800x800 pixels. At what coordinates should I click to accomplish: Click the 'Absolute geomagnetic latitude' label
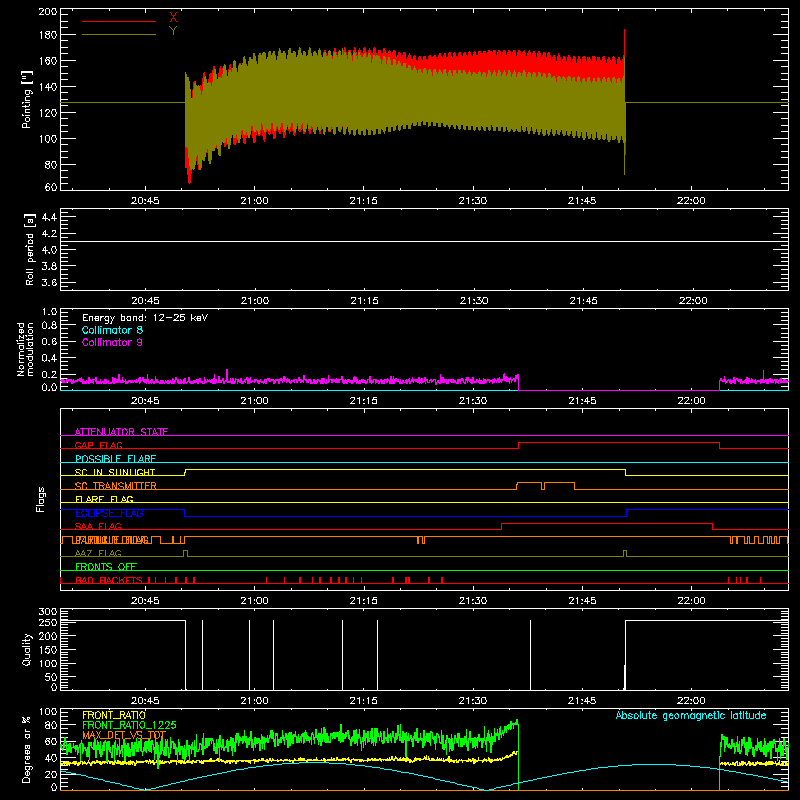pos(691,715)
